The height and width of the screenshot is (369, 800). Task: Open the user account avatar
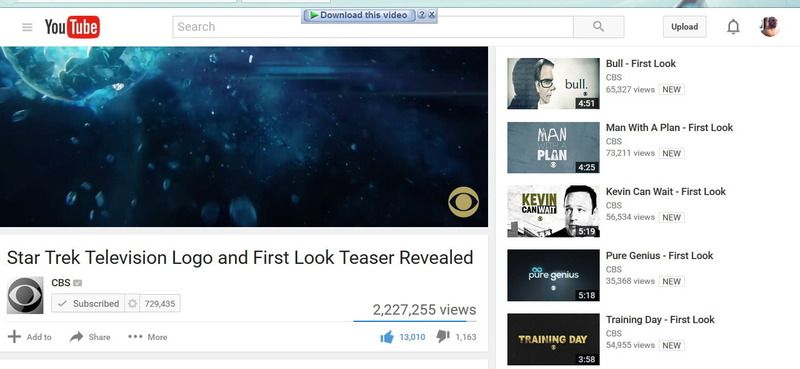point(769,27)
